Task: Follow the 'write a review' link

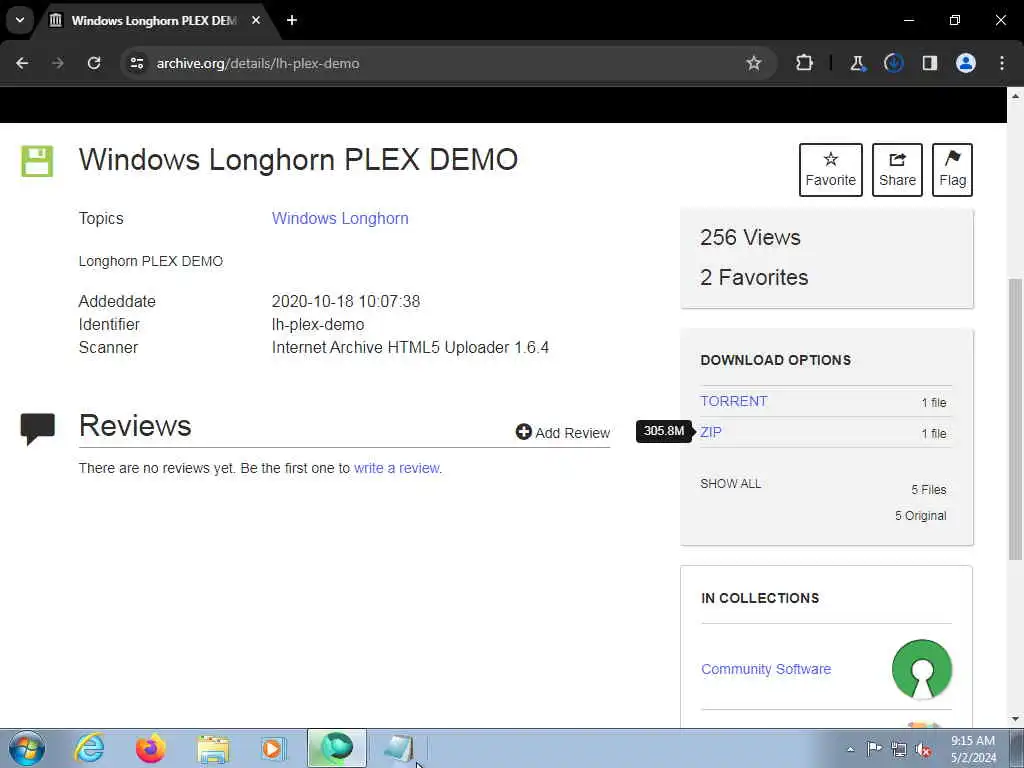Action: 397,468
